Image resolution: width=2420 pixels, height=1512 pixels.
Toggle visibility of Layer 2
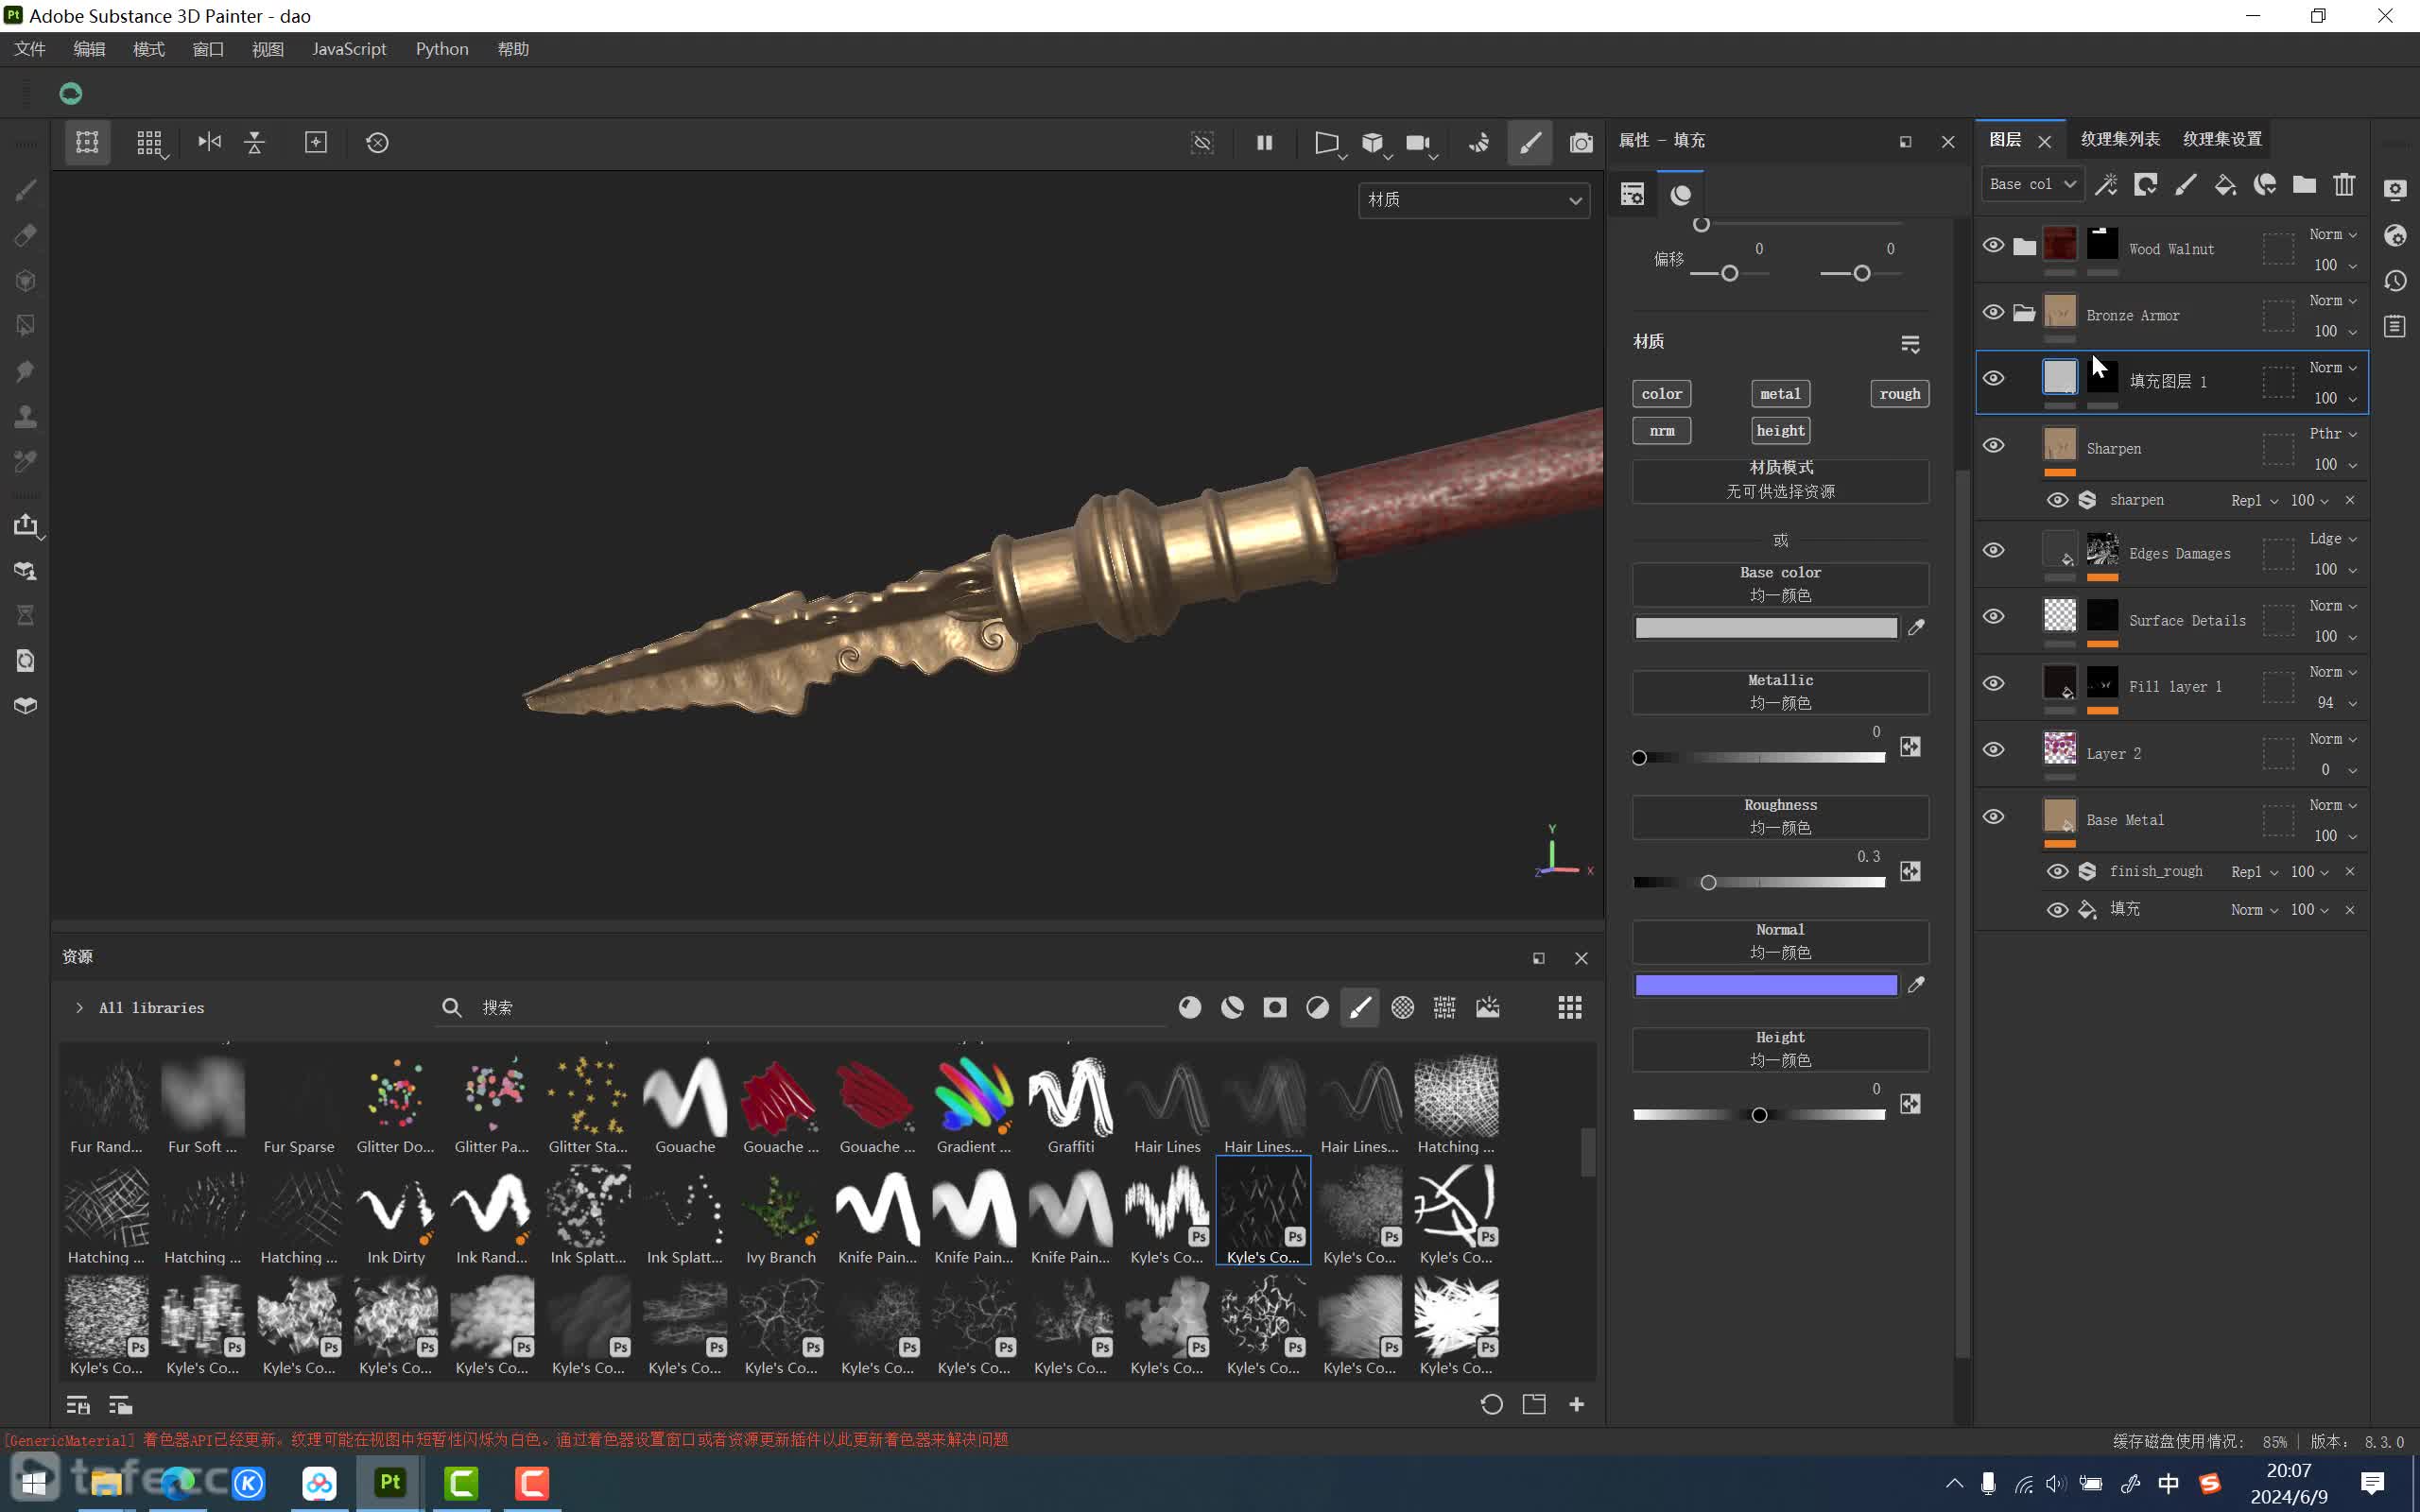[x=1993, y=750]
